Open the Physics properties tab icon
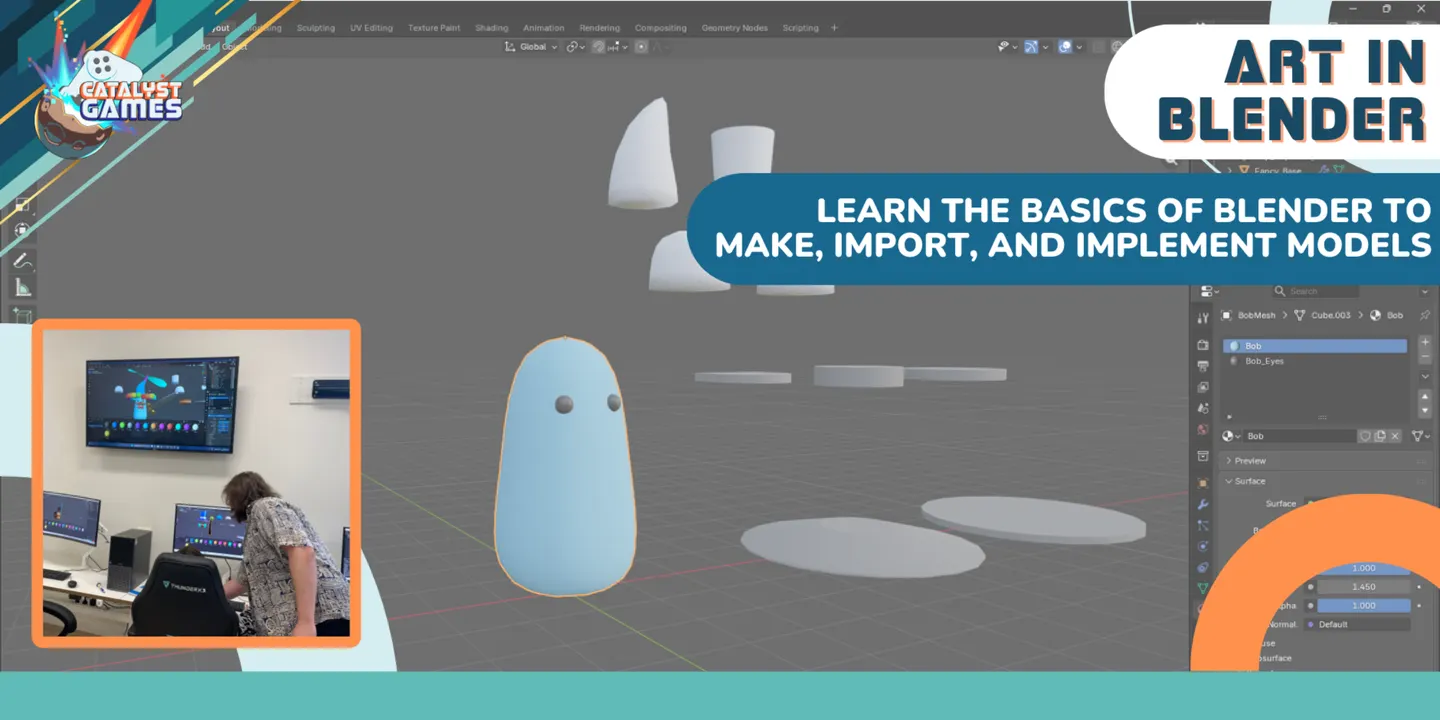The width and height of the screenshot is (1440, 720). click(x=1203, y=546)
